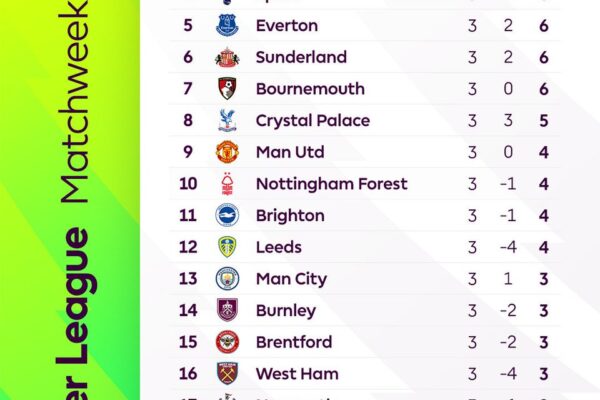The image size is (600, 400).
Task: Click the Brentford team name
Action: (x=293, y=342)
